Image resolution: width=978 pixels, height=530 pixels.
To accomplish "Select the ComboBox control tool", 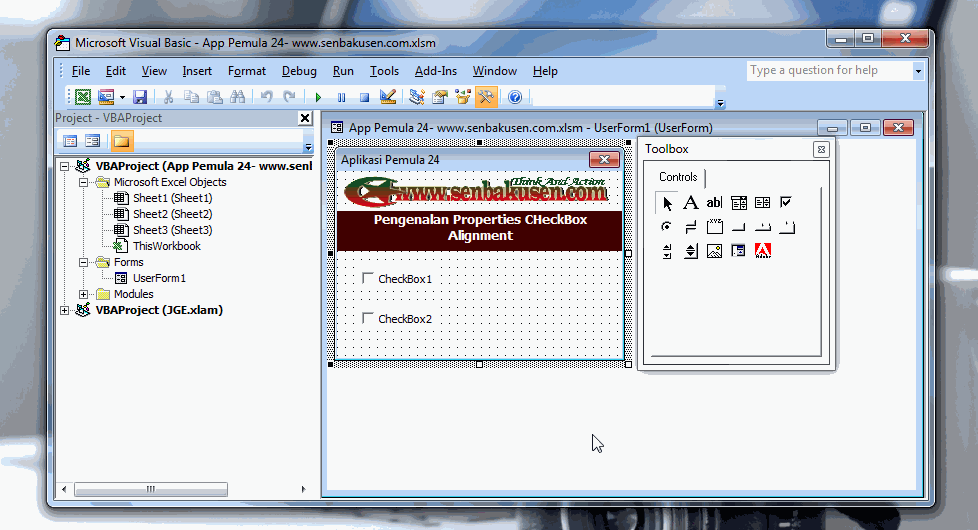I will [738, 203].
